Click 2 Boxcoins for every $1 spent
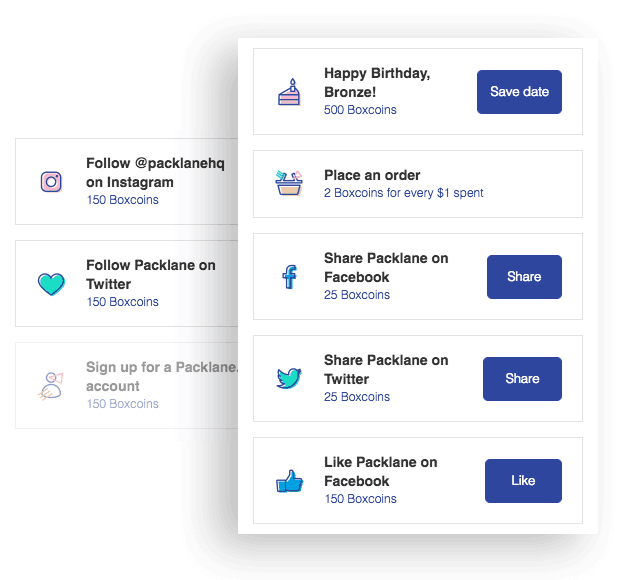The height and width of the screenshot is (580, 641). [403, 193]
